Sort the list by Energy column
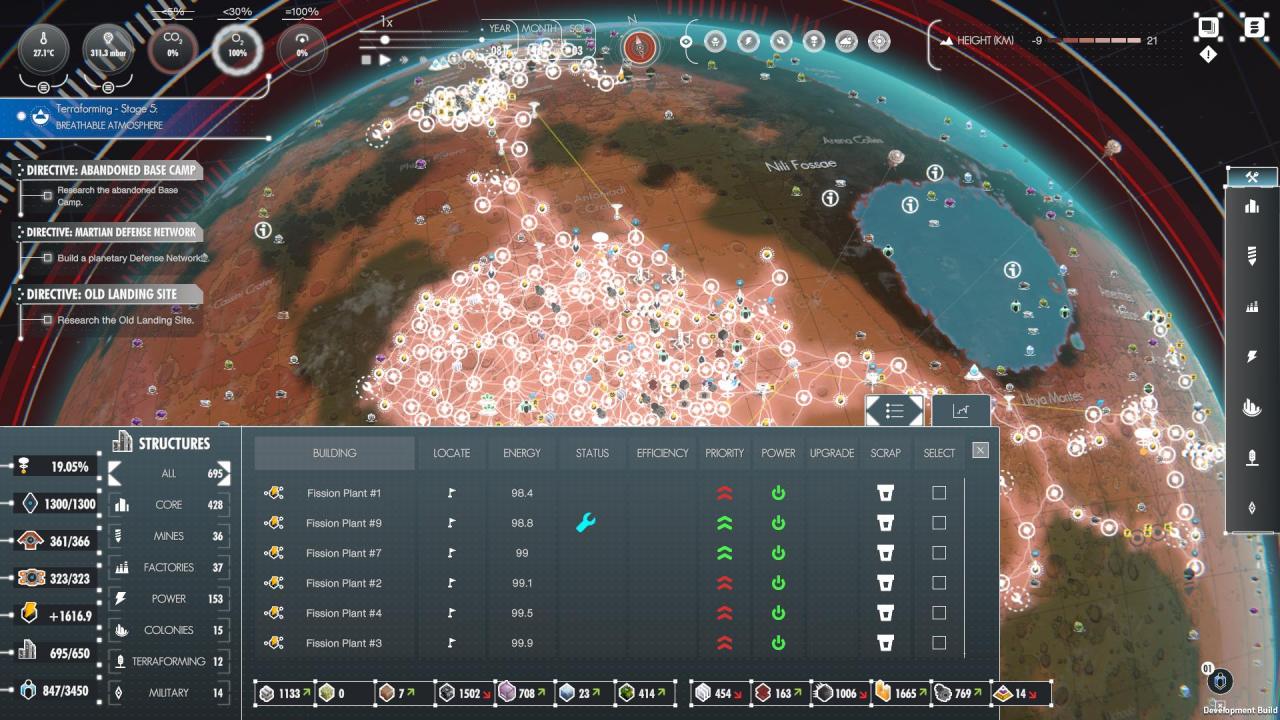The width and height of the screenshot is (1280, 720). 521,453
